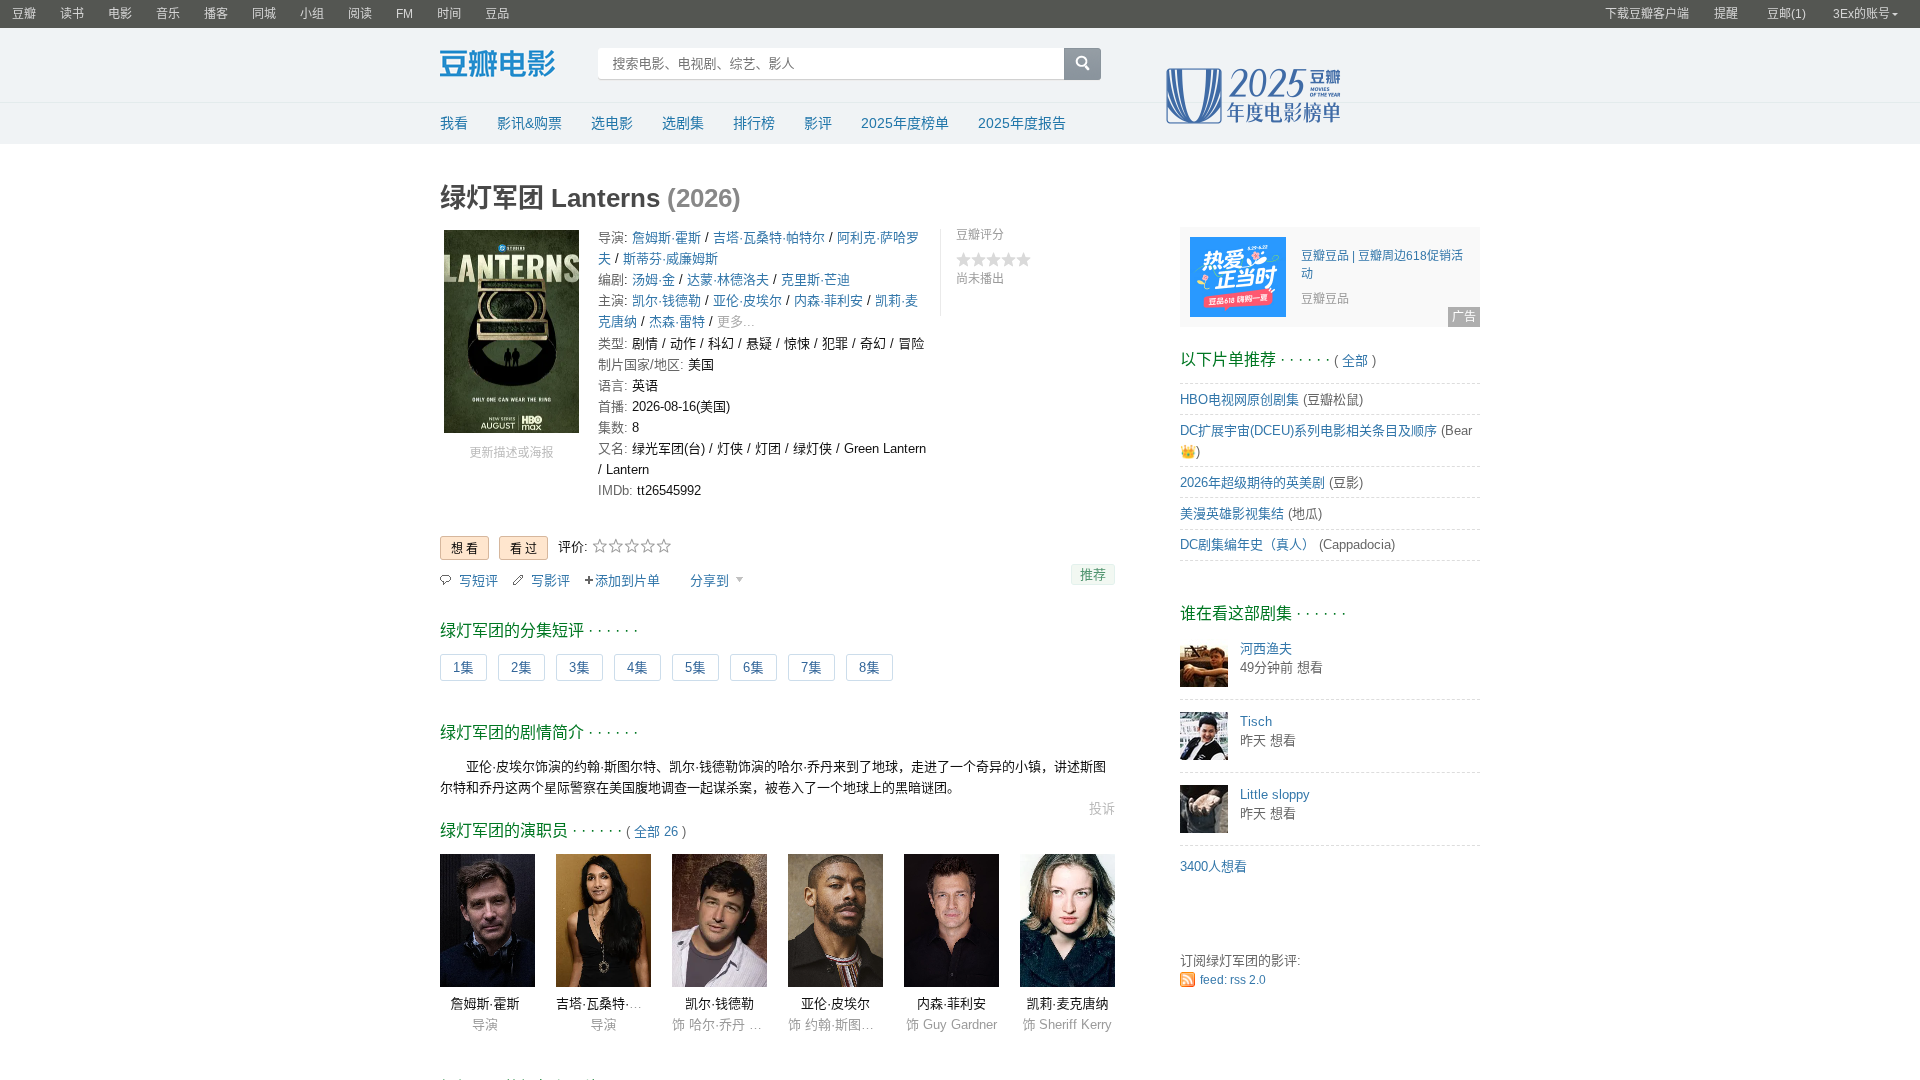Open episode 1集 short reviews
Screen dimensions: 1920x1080
[463, 668]
